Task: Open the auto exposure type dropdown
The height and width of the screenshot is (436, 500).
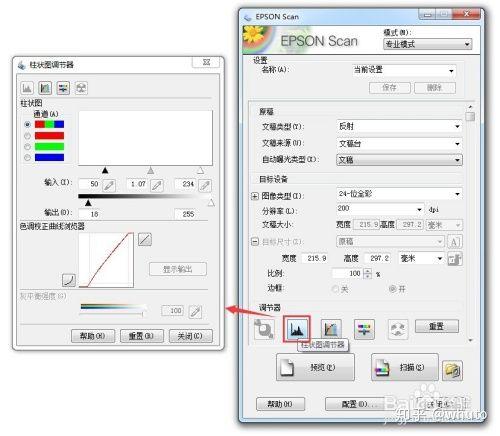Action: click(x=399, y=160)
